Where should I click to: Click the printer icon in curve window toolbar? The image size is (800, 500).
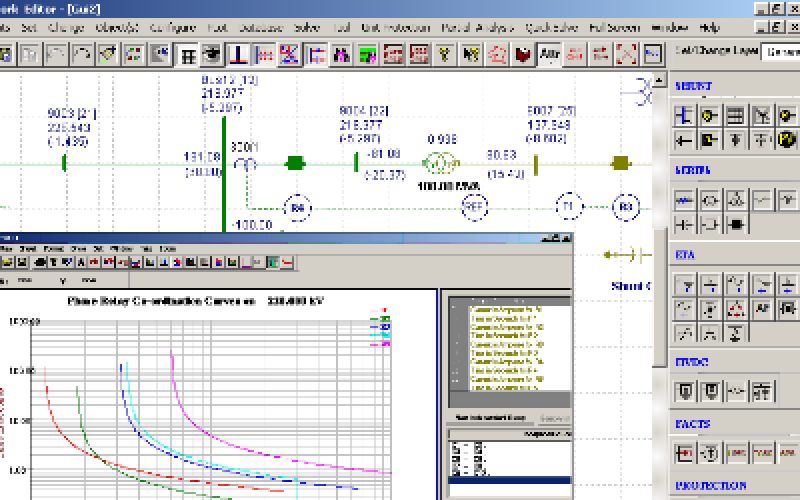coord(40,262)
